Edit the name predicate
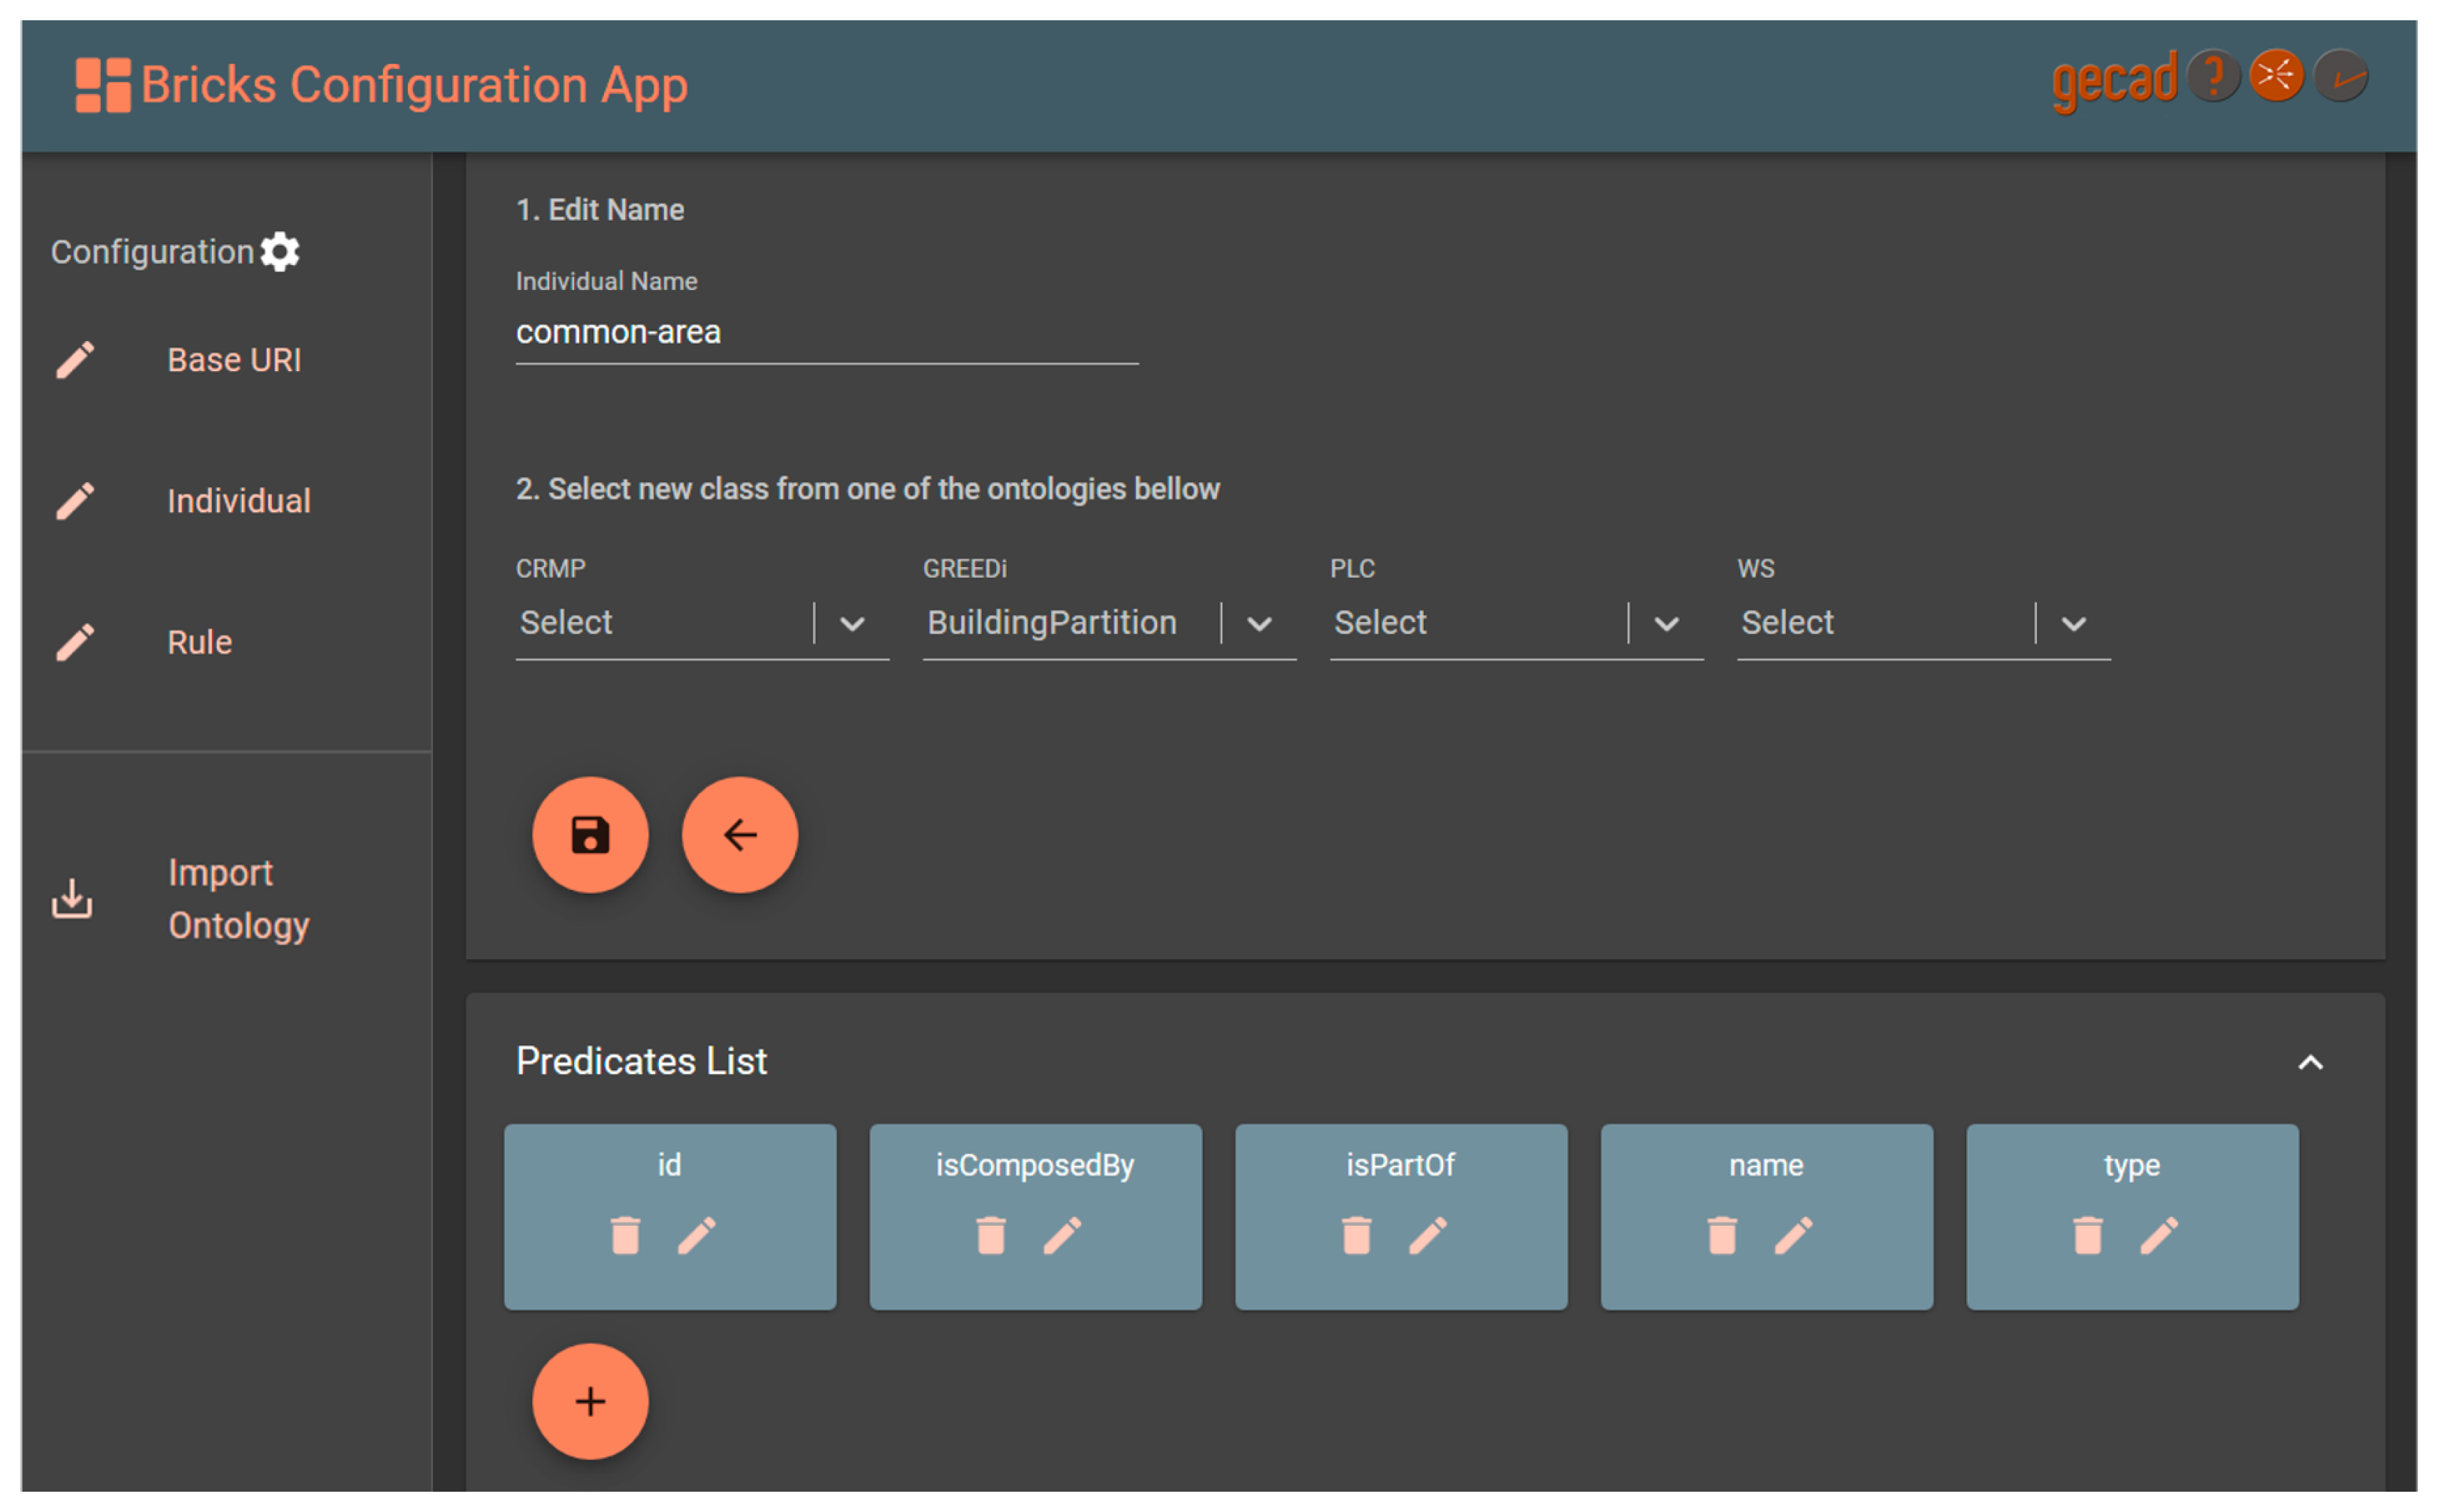 click(x=1793, y=1235)
